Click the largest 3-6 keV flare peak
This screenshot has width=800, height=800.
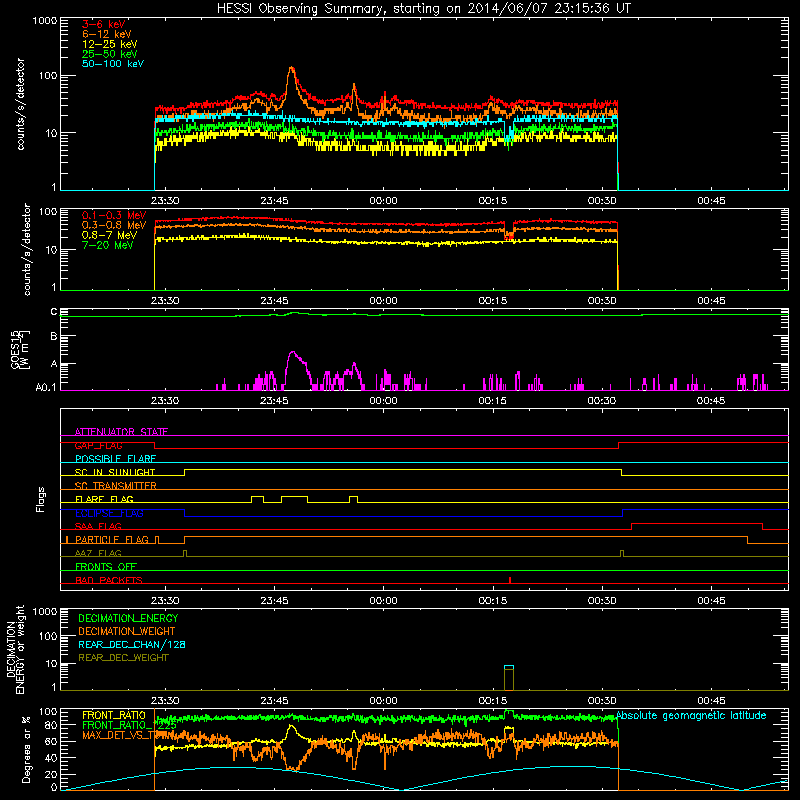291,69
